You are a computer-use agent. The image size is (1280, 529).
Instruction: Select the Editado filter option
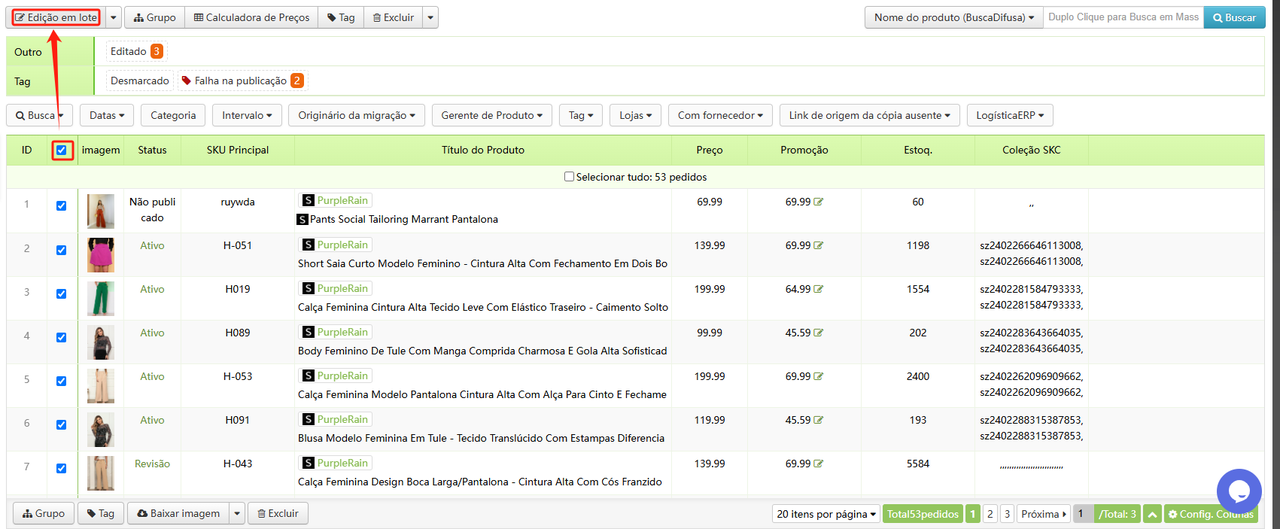coord(135,51)
